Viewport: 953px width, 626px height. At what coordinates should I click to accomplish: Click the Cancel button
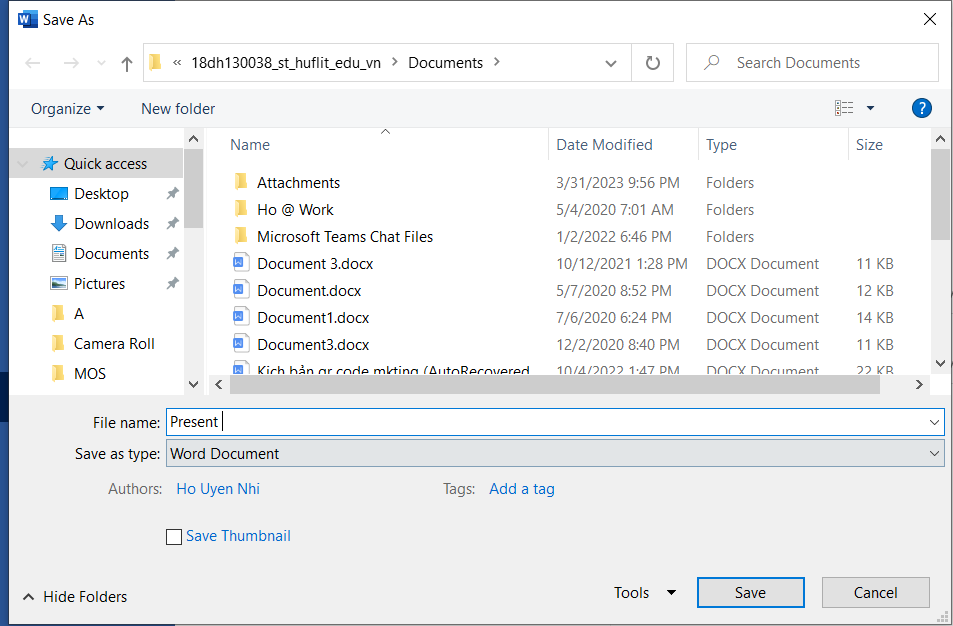tap(875, 593)
